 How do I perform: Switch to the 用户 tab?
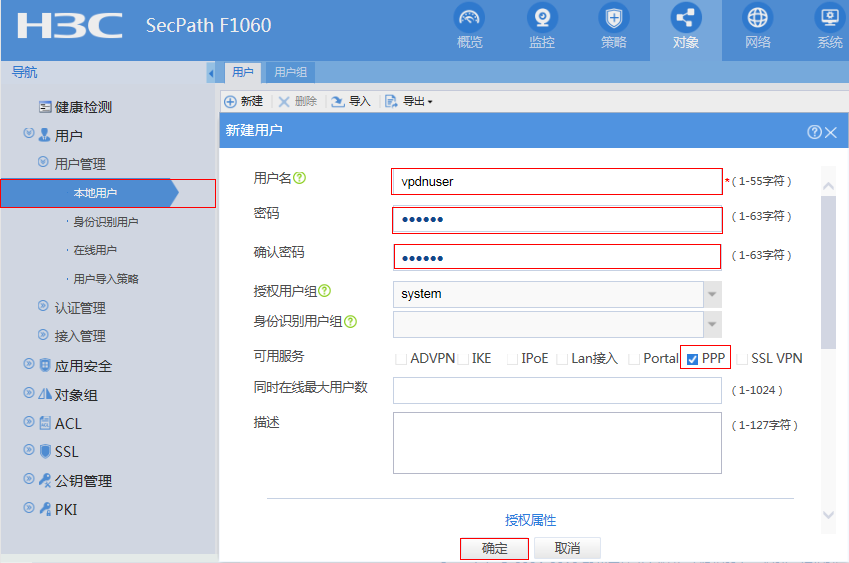click(243, 73)
